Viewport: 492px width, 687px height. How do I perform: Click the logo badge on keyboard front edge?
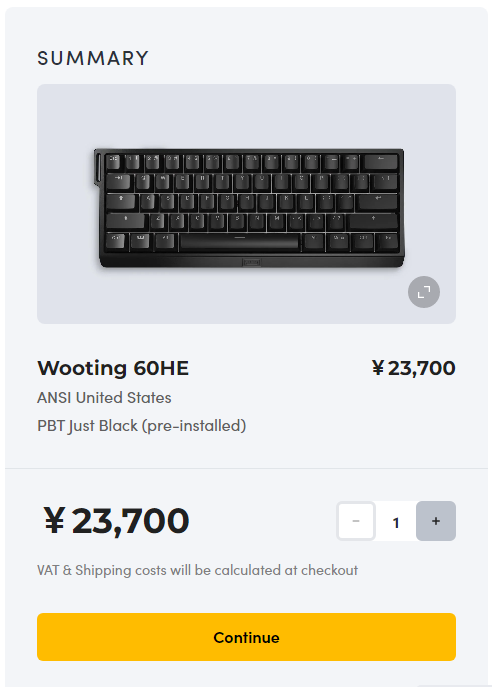[x=251, y=262]
